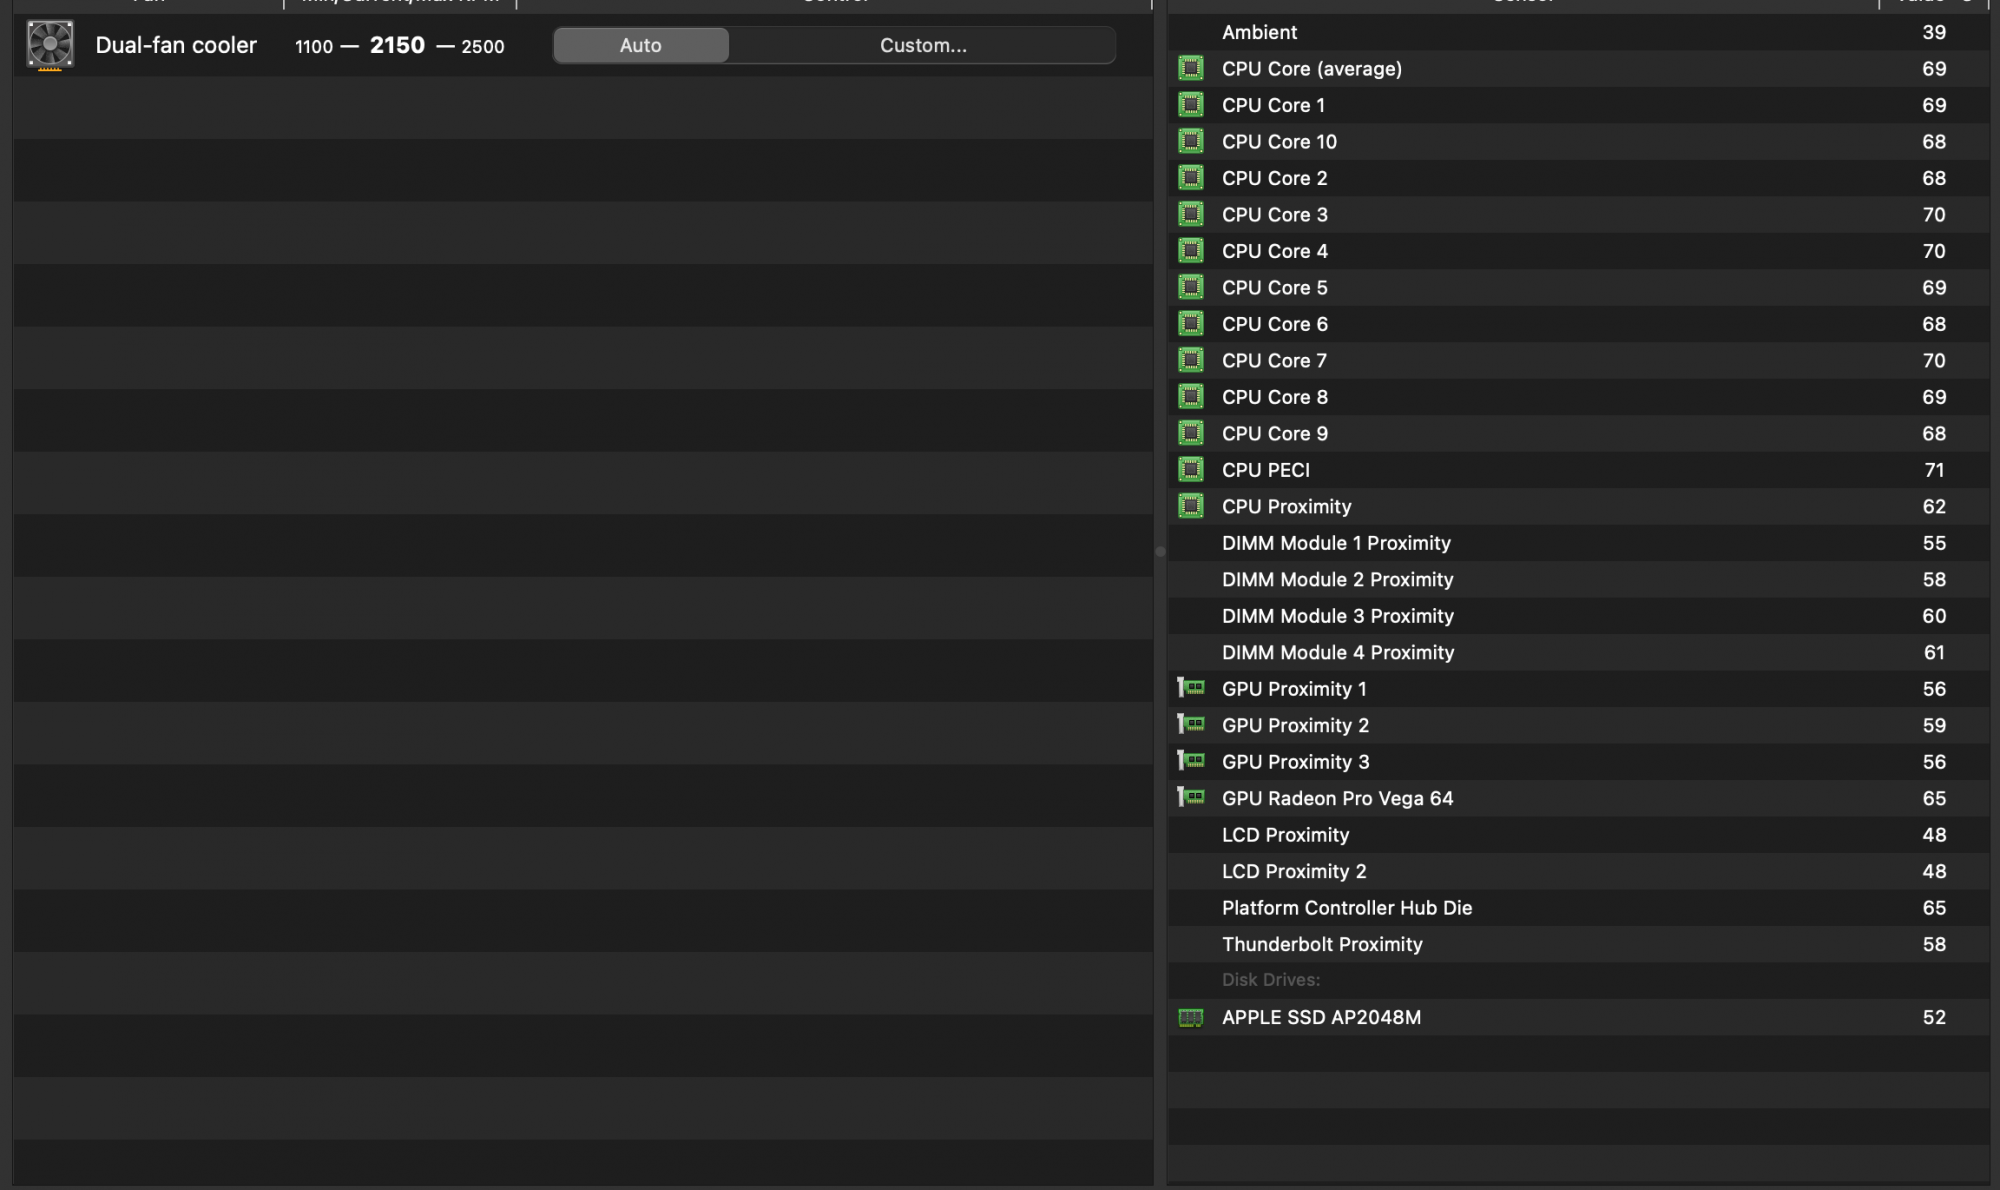
Task: Select the Dual-fan cooler label
Action: tap(176, 45)
